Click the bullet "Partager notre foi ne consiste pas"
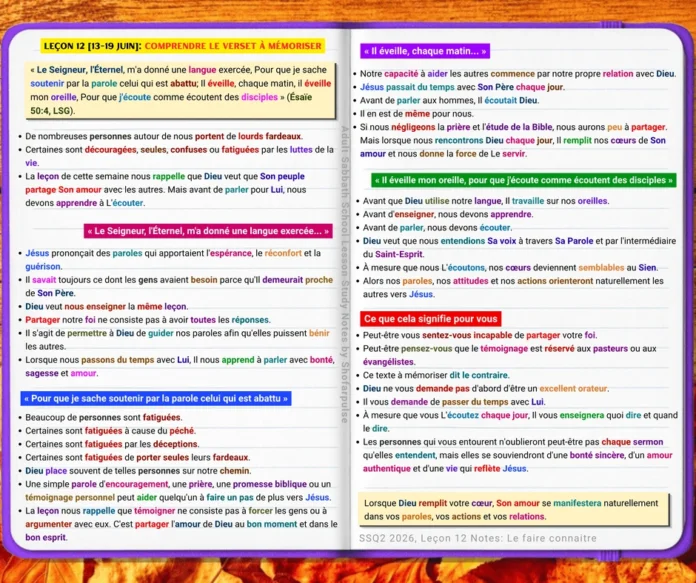This screenshot has height=583, width=696. click(x=148, y=320)
